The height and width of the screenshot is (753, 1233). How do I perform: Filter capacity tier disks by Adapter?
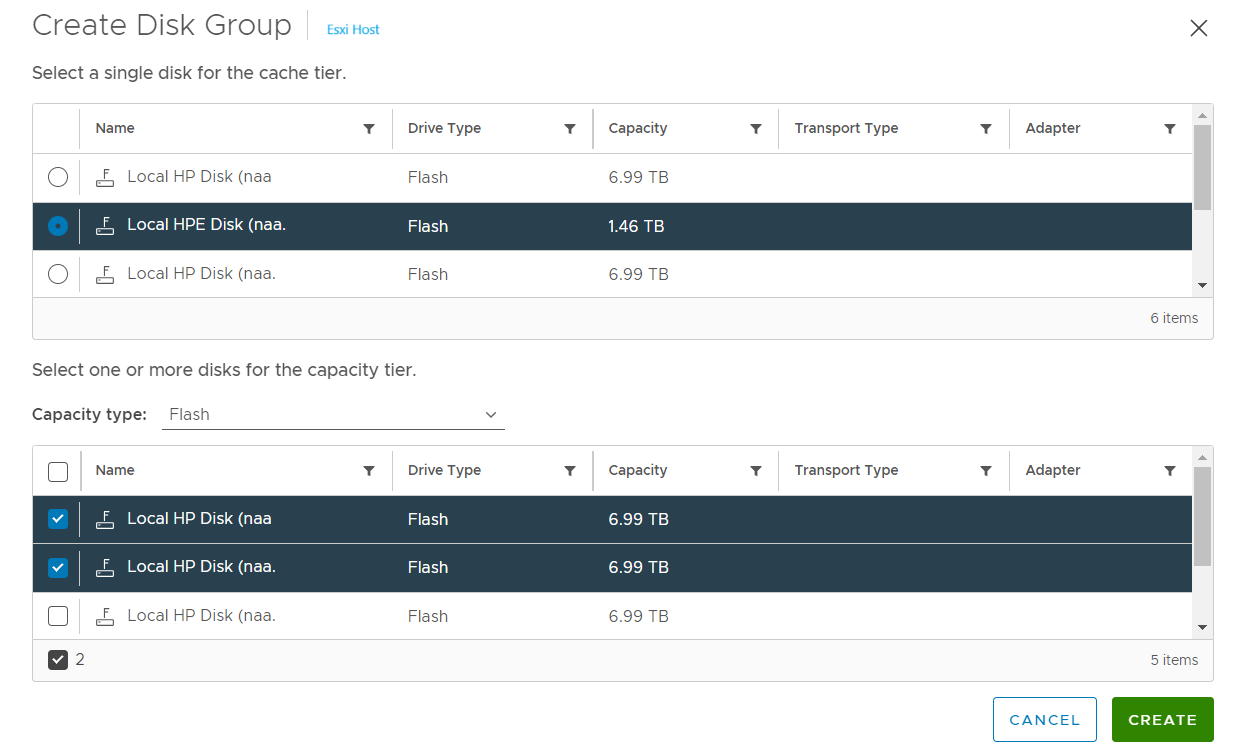click(1170, 471)
